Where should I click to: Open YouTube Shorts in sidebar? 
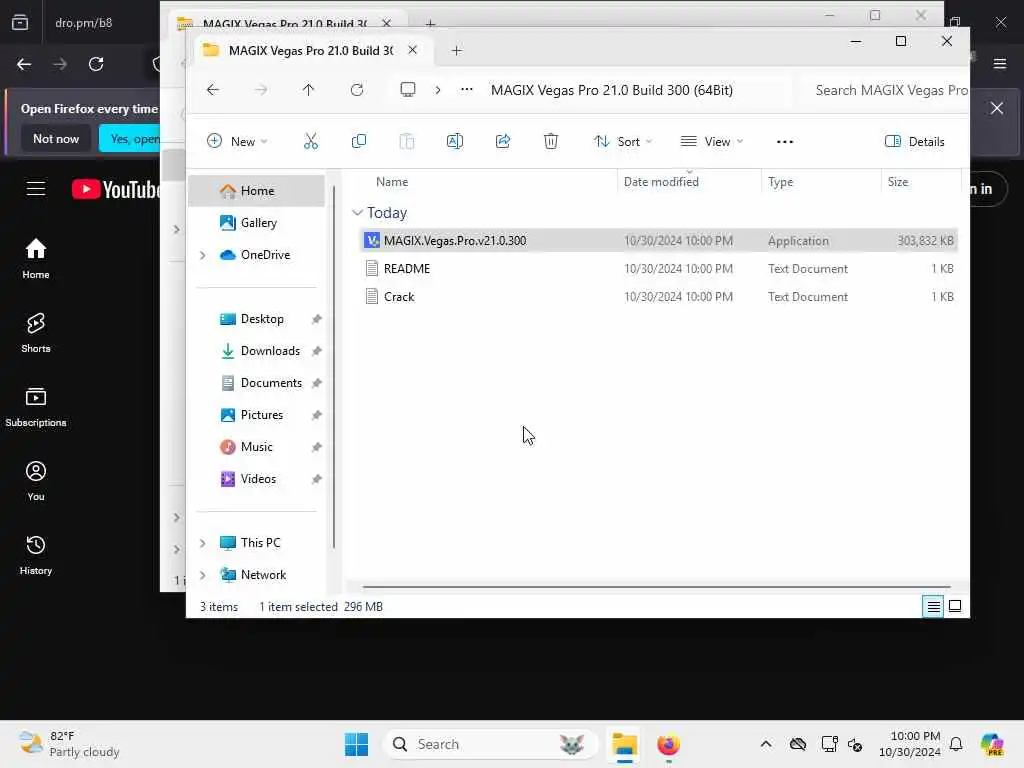(36, 332)
